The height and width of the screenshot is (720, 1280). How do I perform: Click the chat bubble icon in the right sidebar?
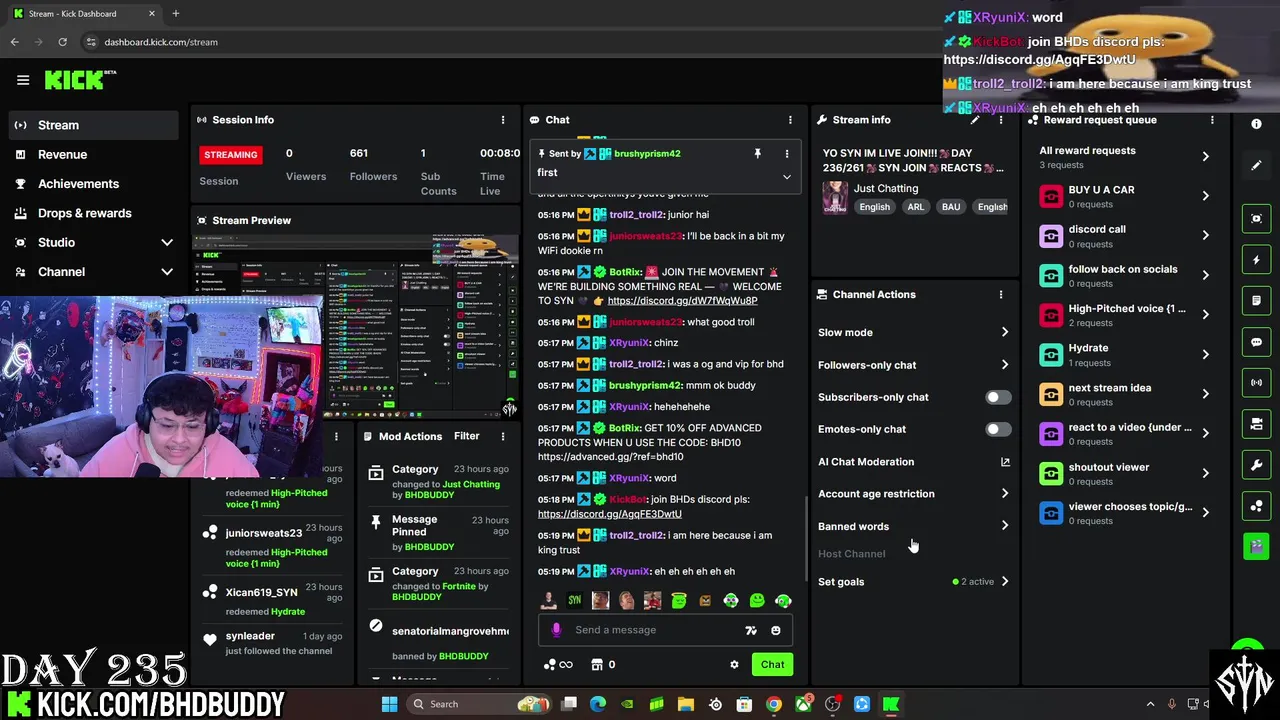1256,342
